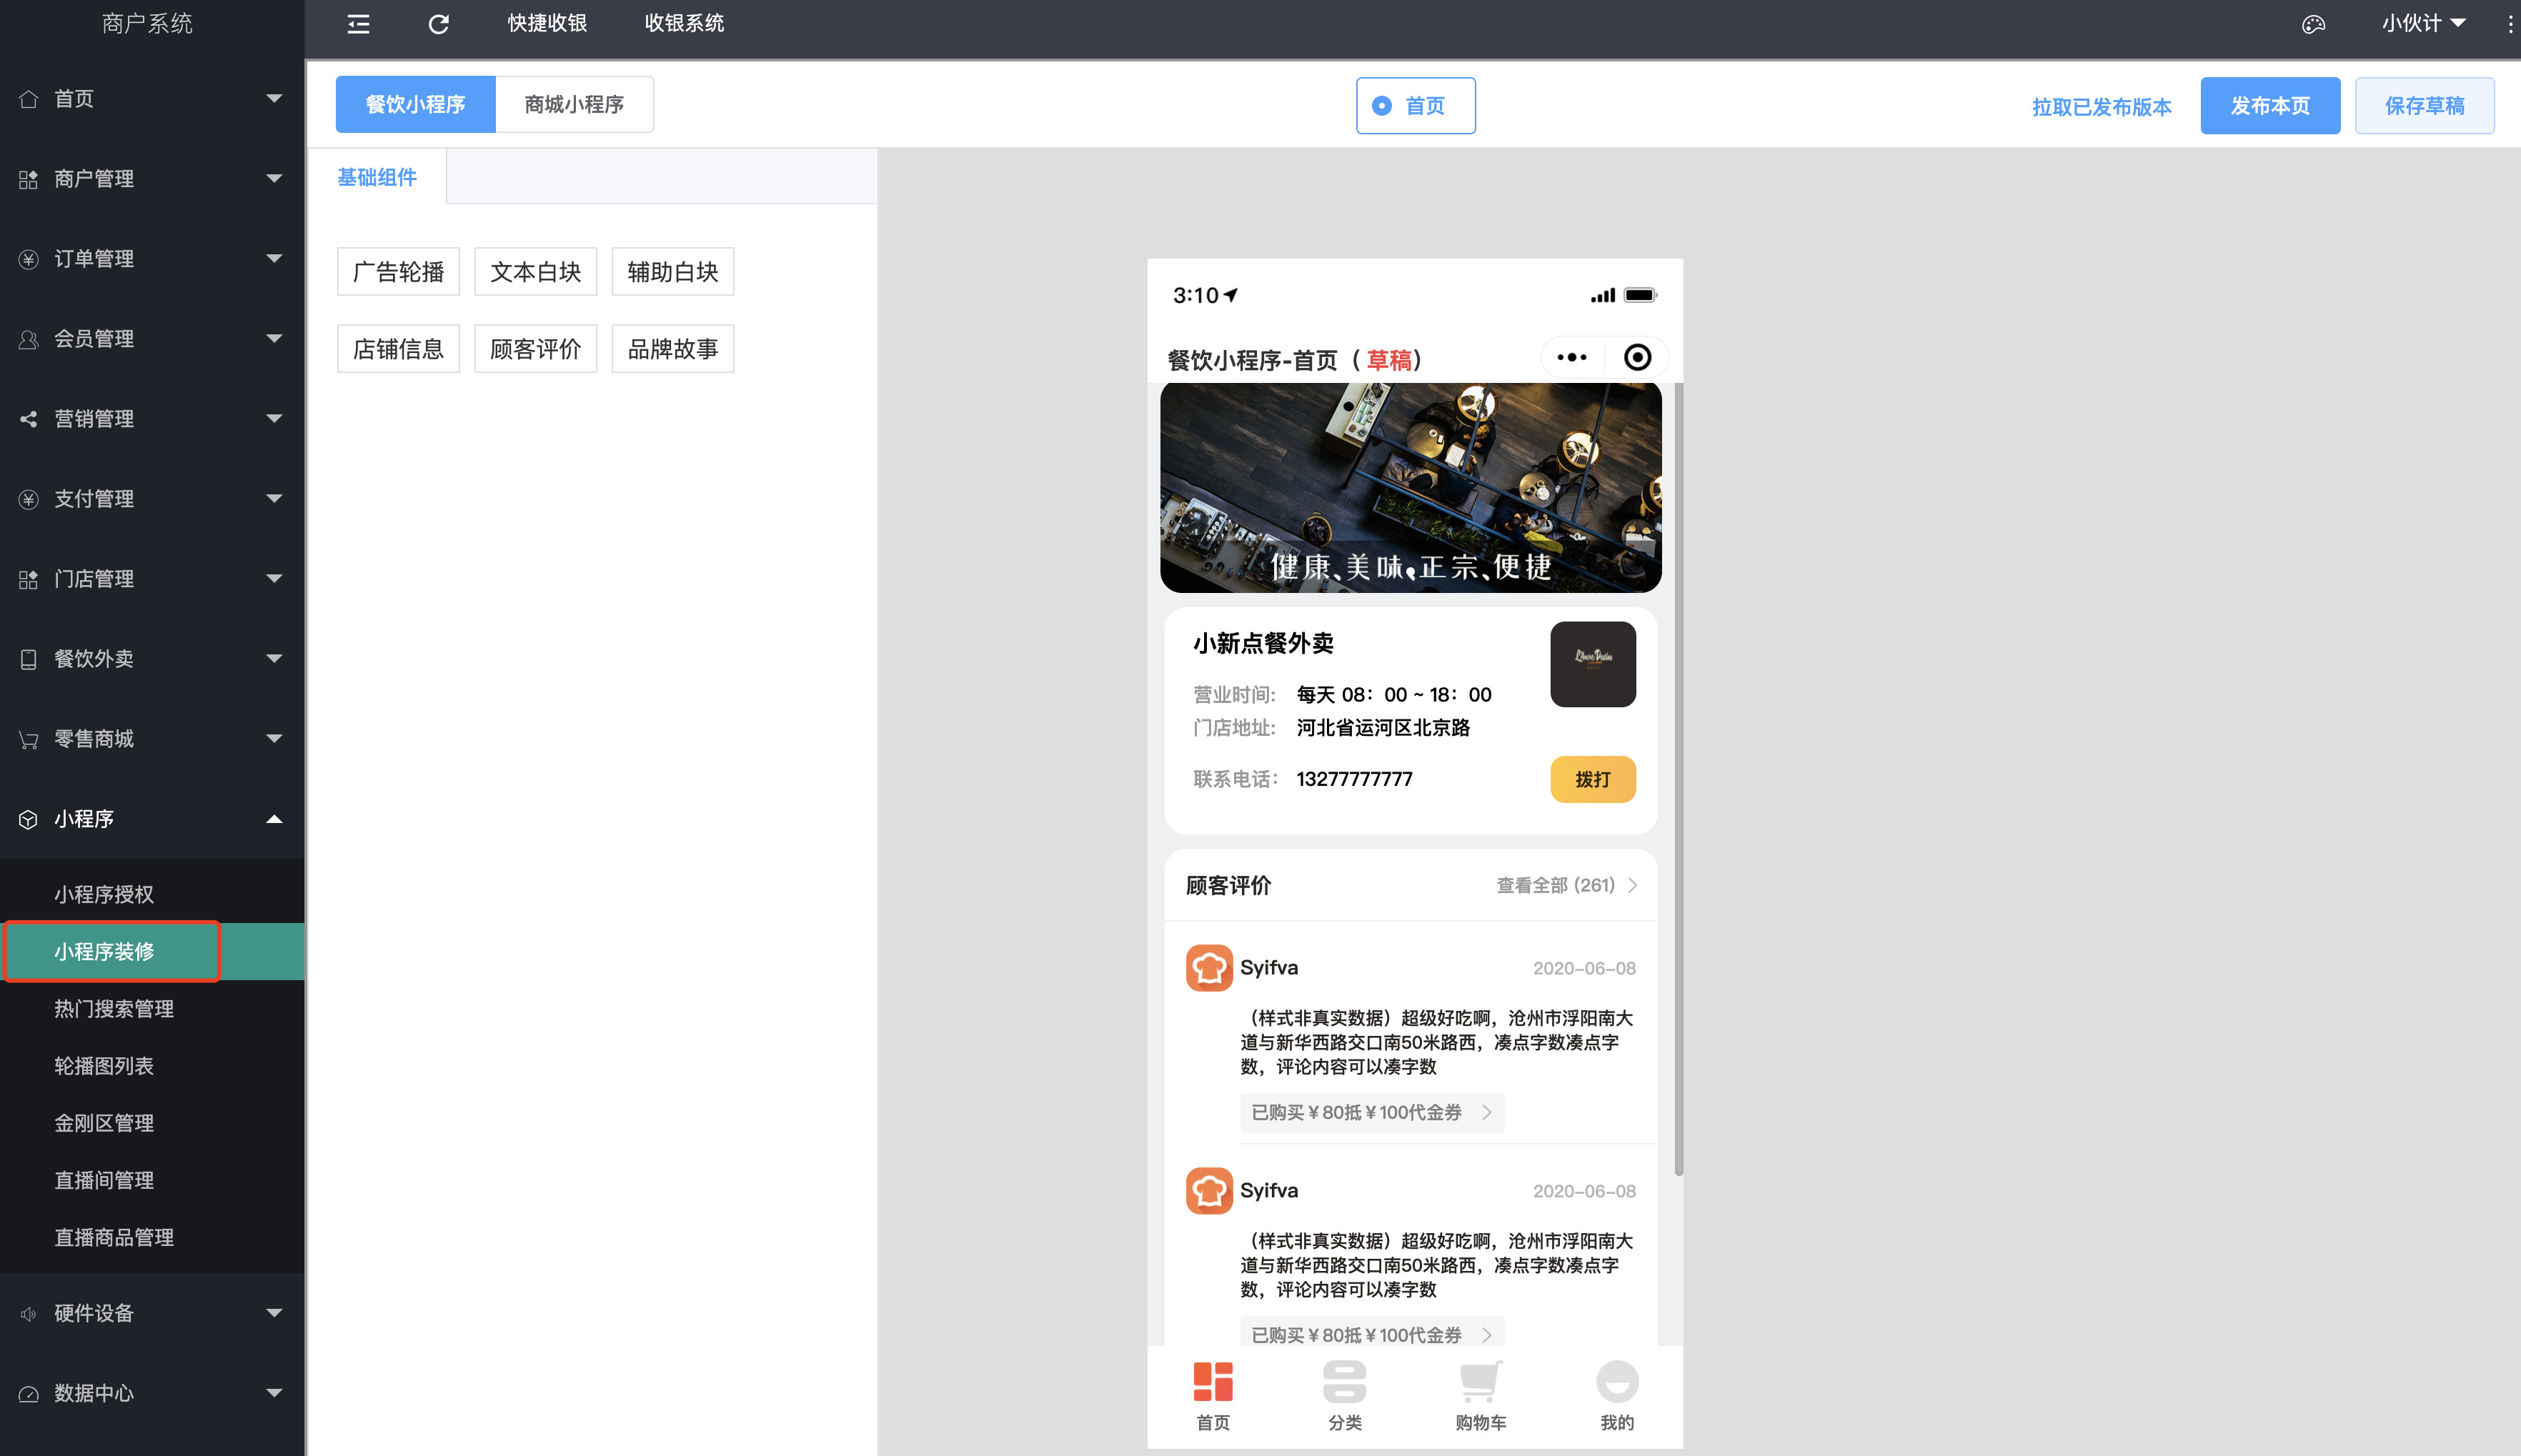Expand the 门店管理 menu arrow
The image size is (2521, 1456).
point(274,578)
